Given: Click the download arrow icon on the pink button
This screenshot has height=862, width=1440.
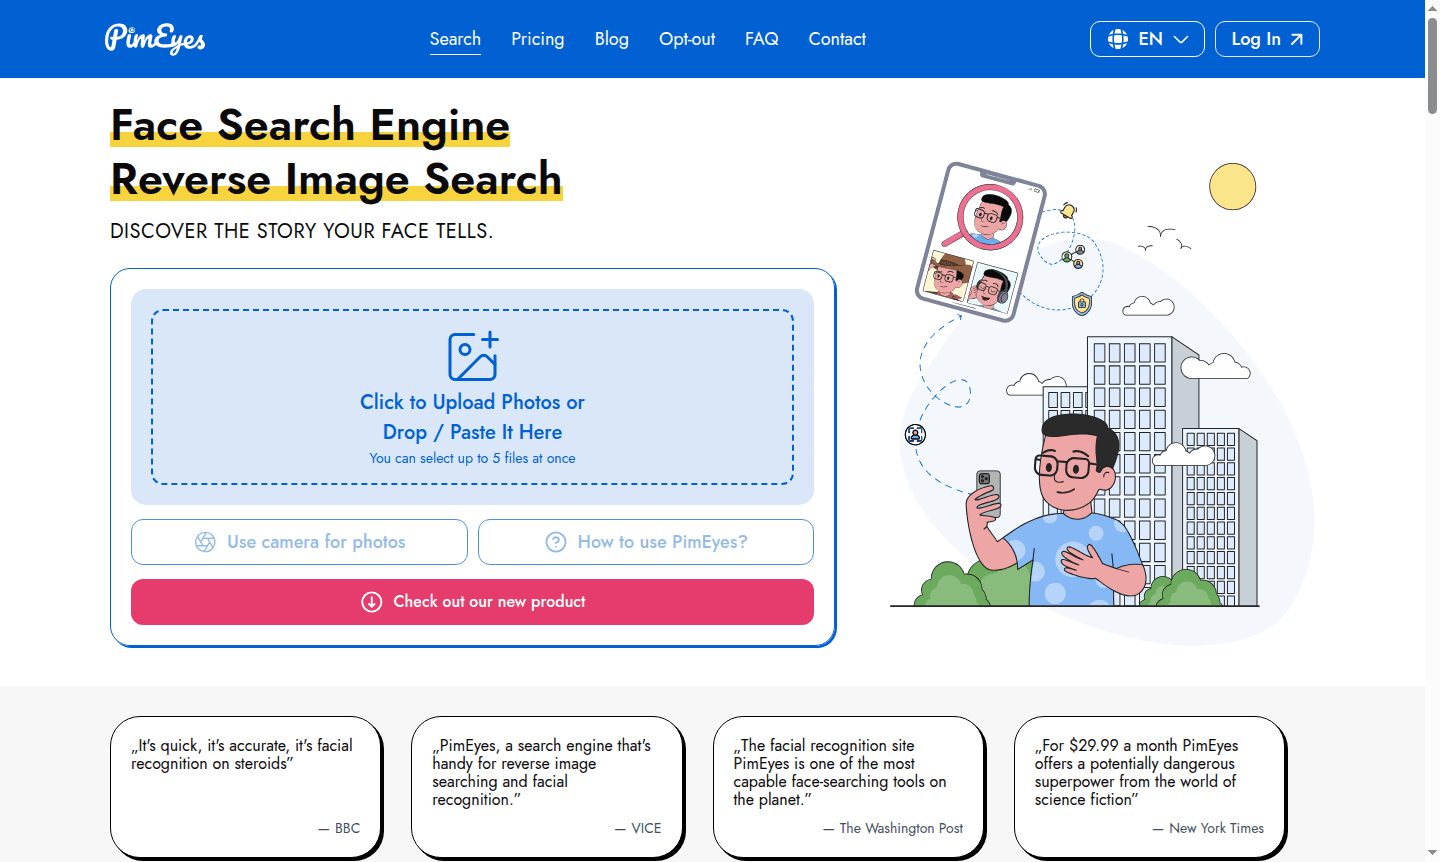Looking at the screenshot, I should (371, 601).
